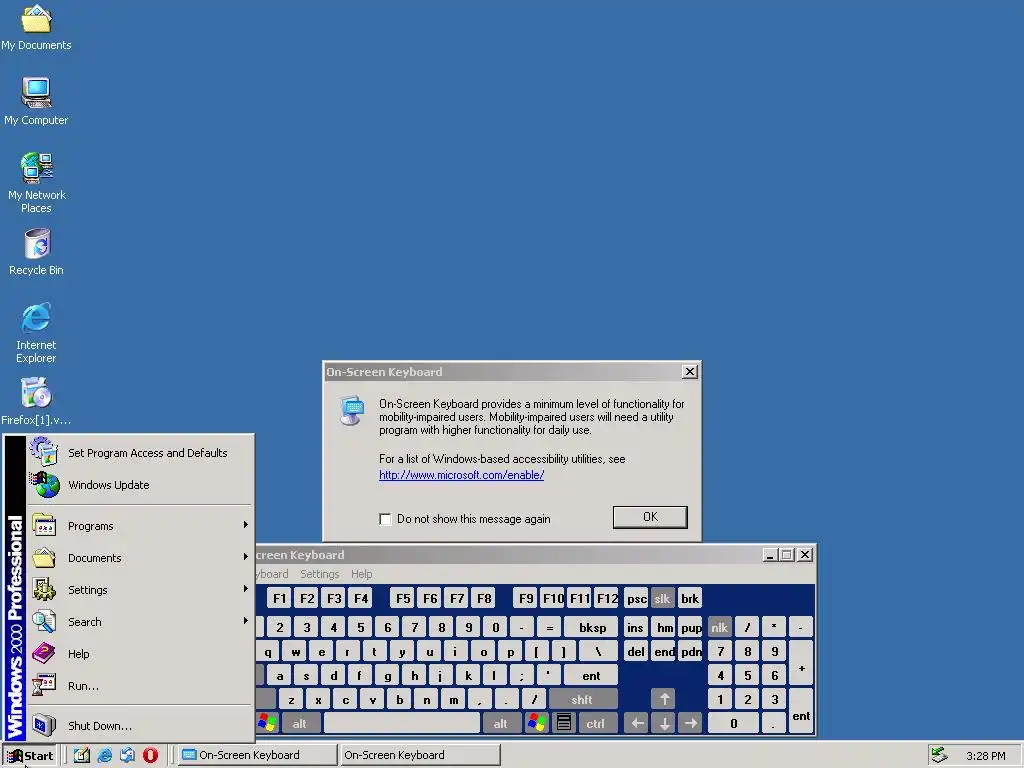This screenshot has width=1024, height=768.
Task: Open My Computer desktop icon
Action: (36, 101)
